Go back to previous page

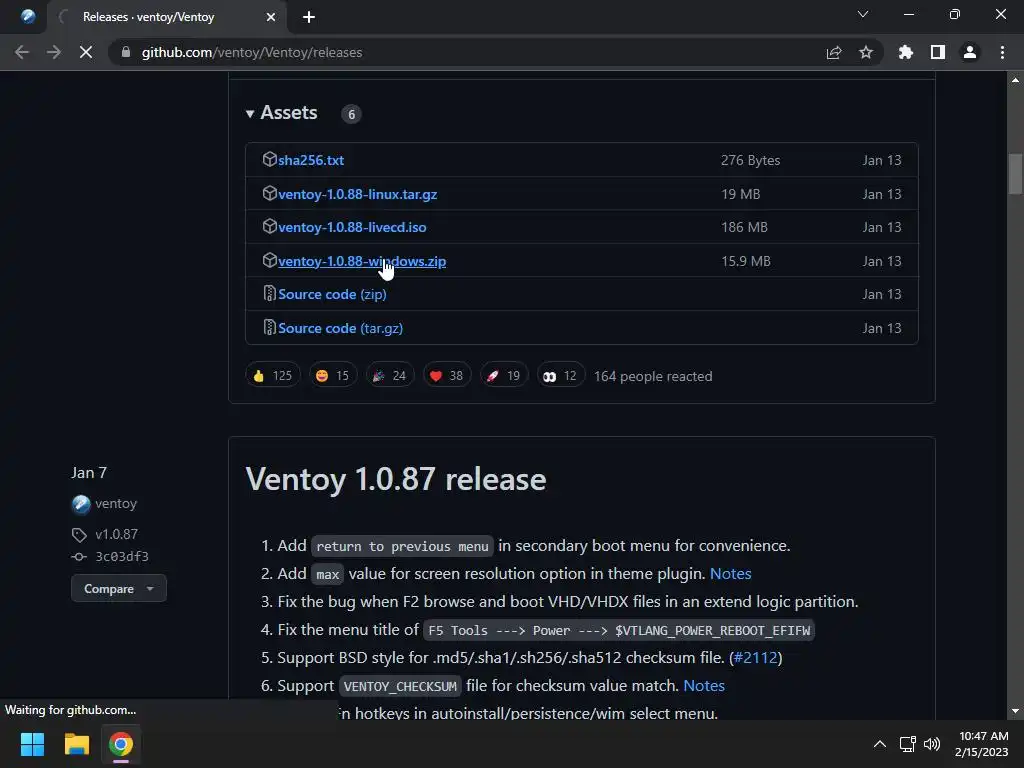click(x=22, y=52)
